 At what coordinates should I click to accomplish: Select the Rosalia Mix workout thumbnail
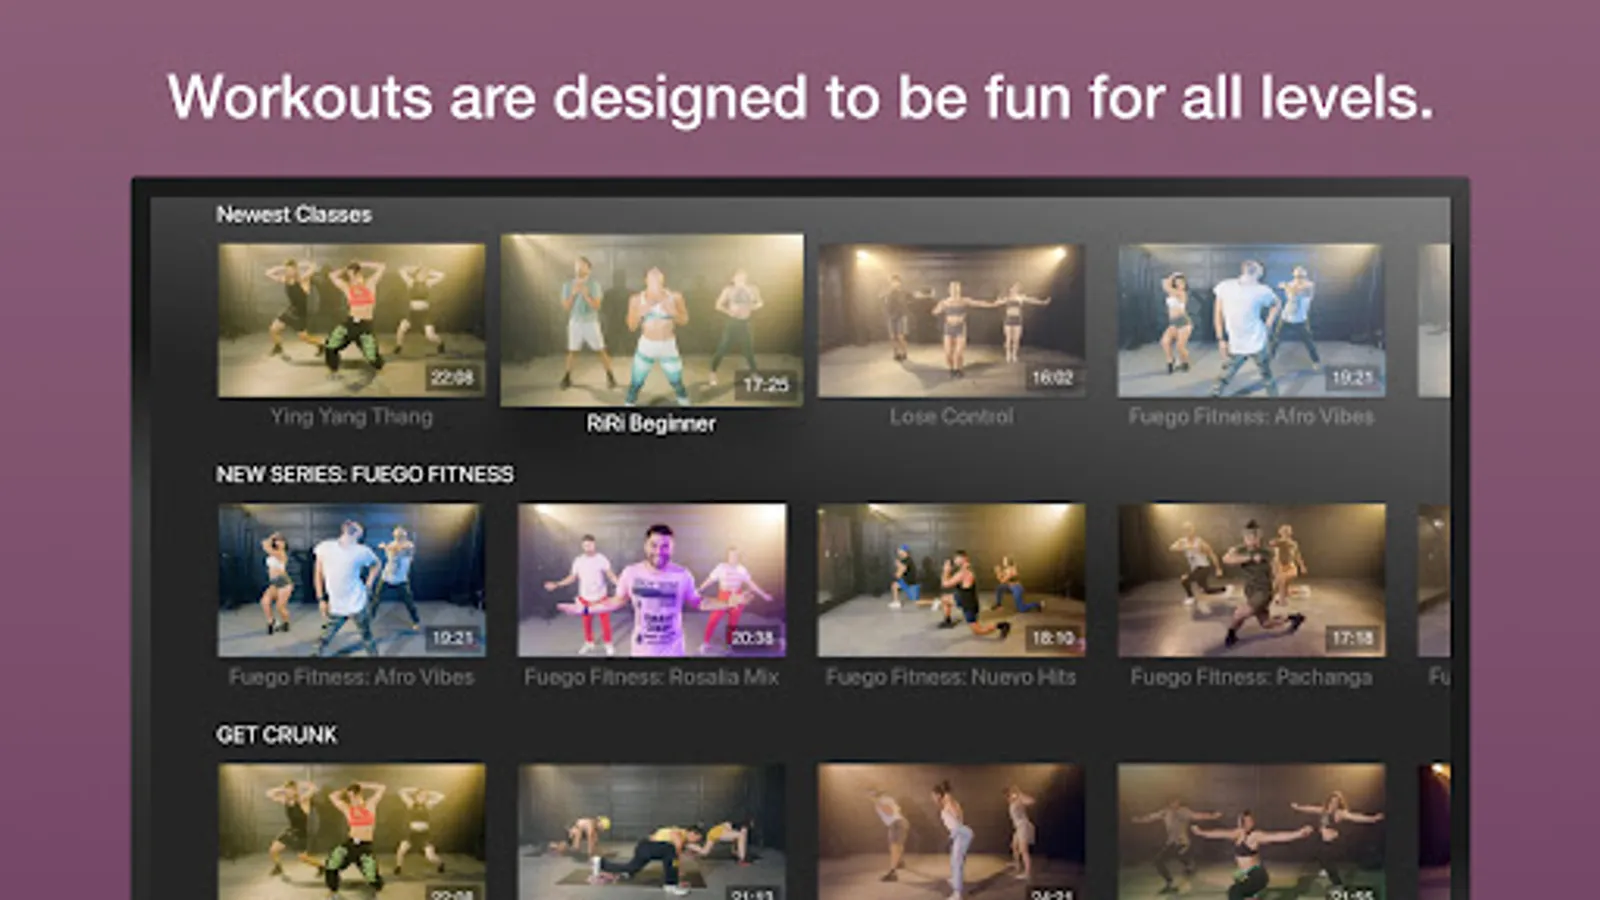point(652,580)
